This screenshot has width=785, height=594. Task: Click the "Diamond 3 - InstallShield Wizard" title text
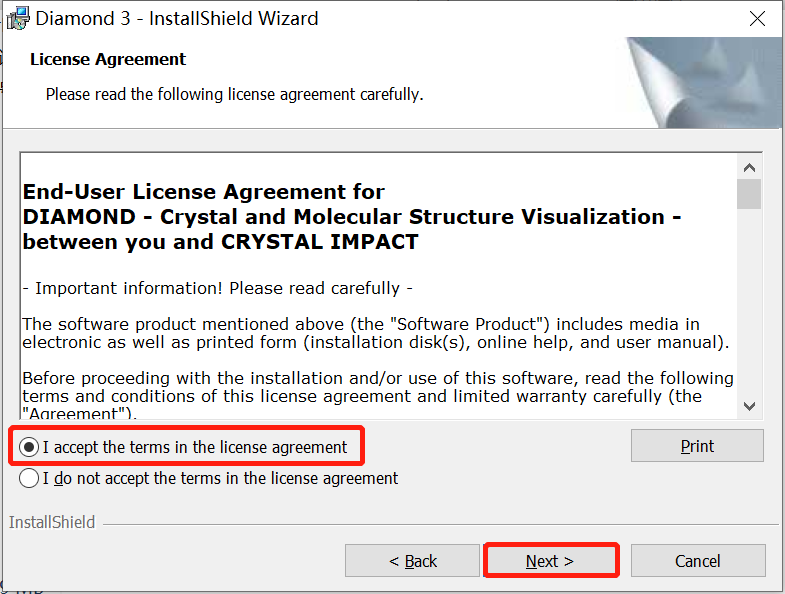click(x=177, y=18)
